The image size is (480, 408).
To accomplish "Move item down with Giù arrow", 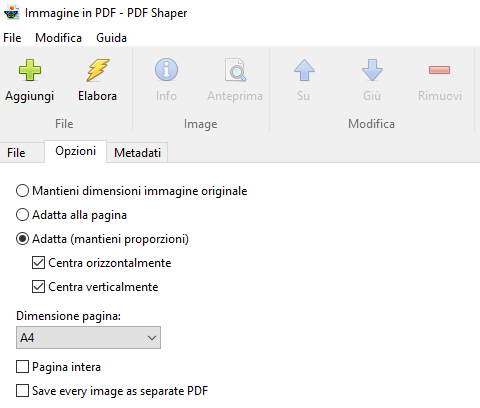I will [372, 70].
